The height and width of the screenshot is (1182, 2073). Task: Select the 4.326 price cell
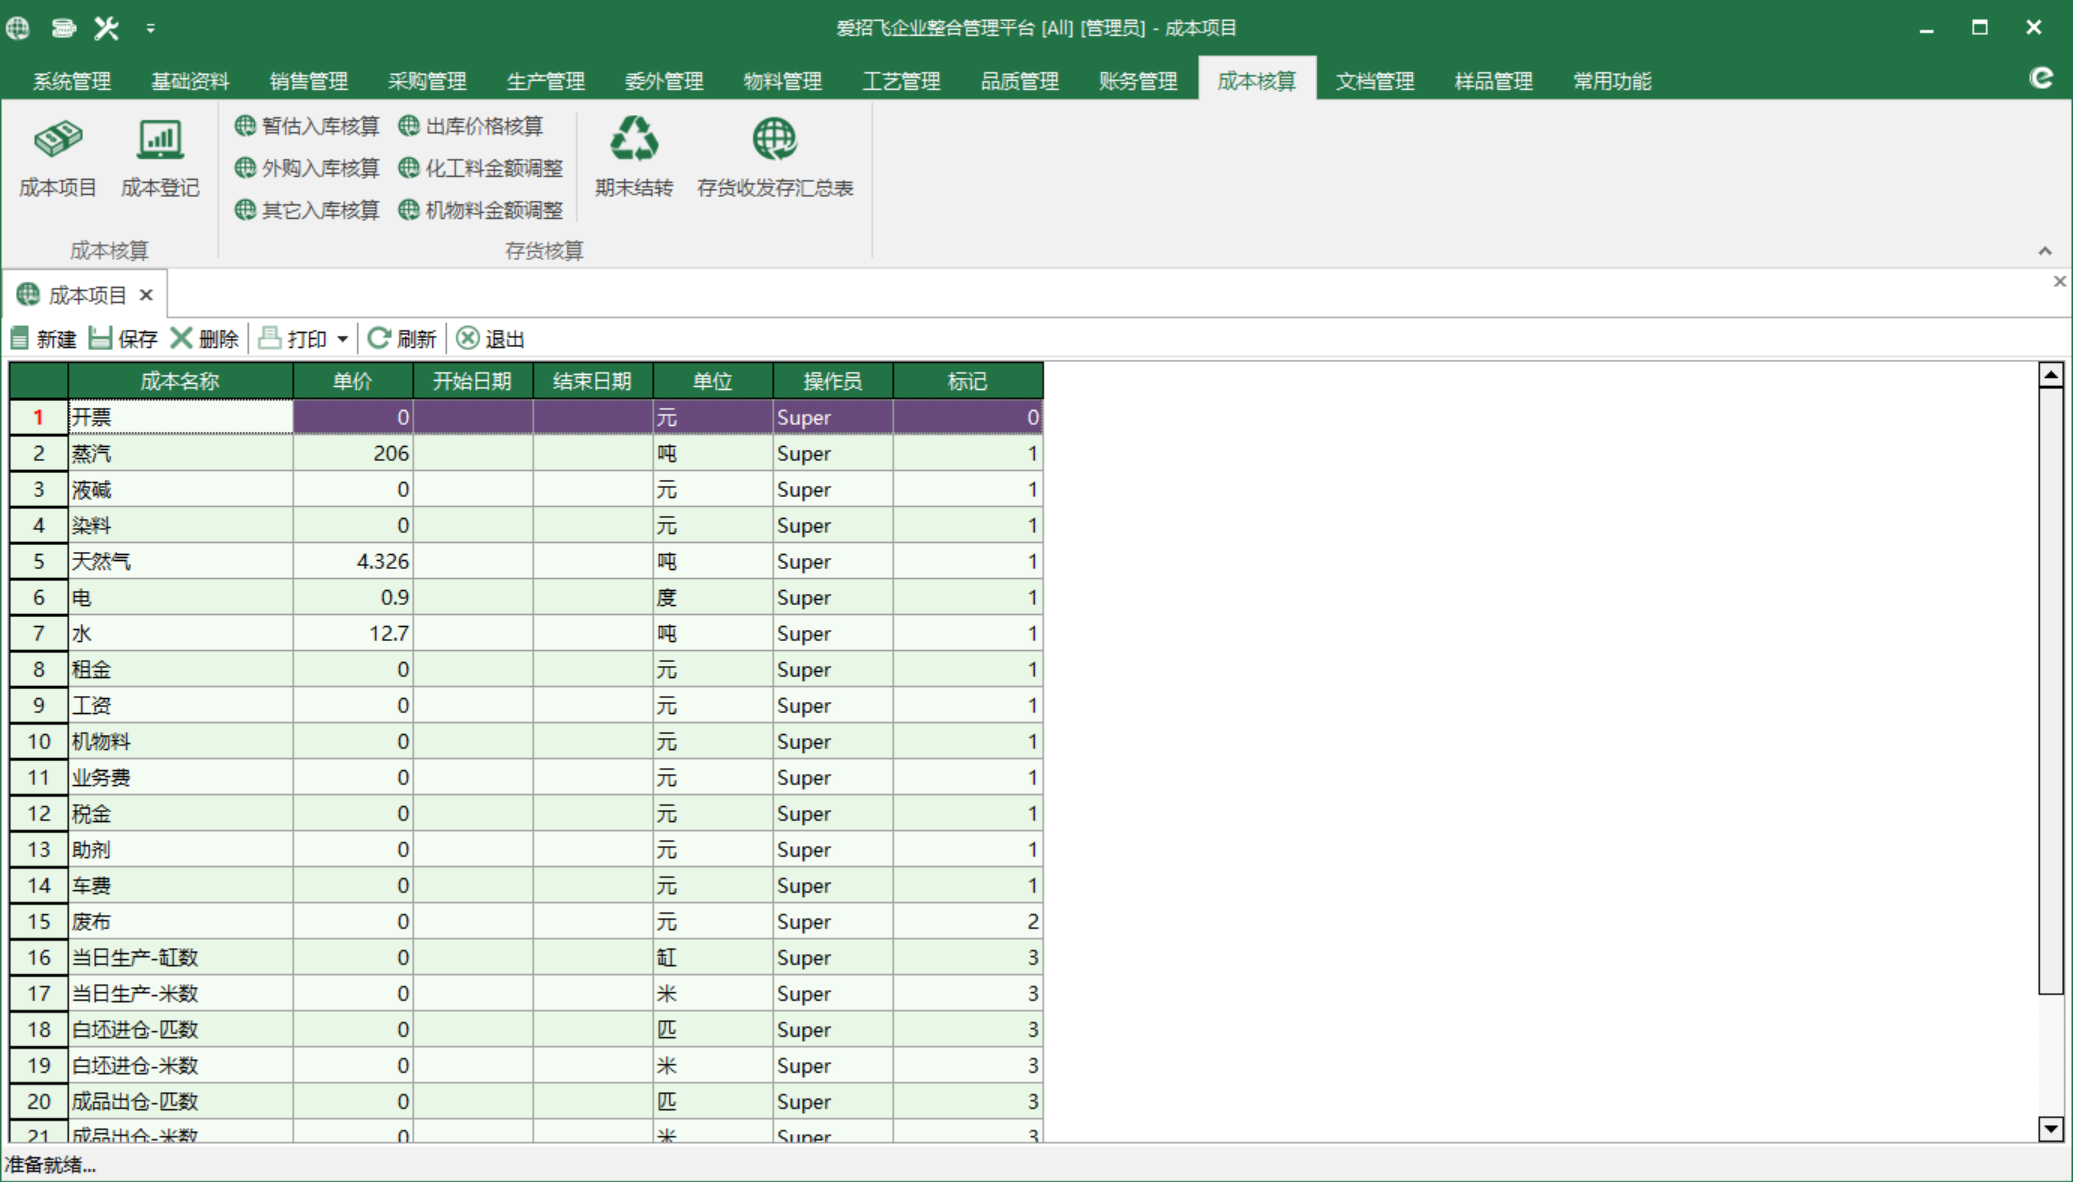(x=353, y=561)
